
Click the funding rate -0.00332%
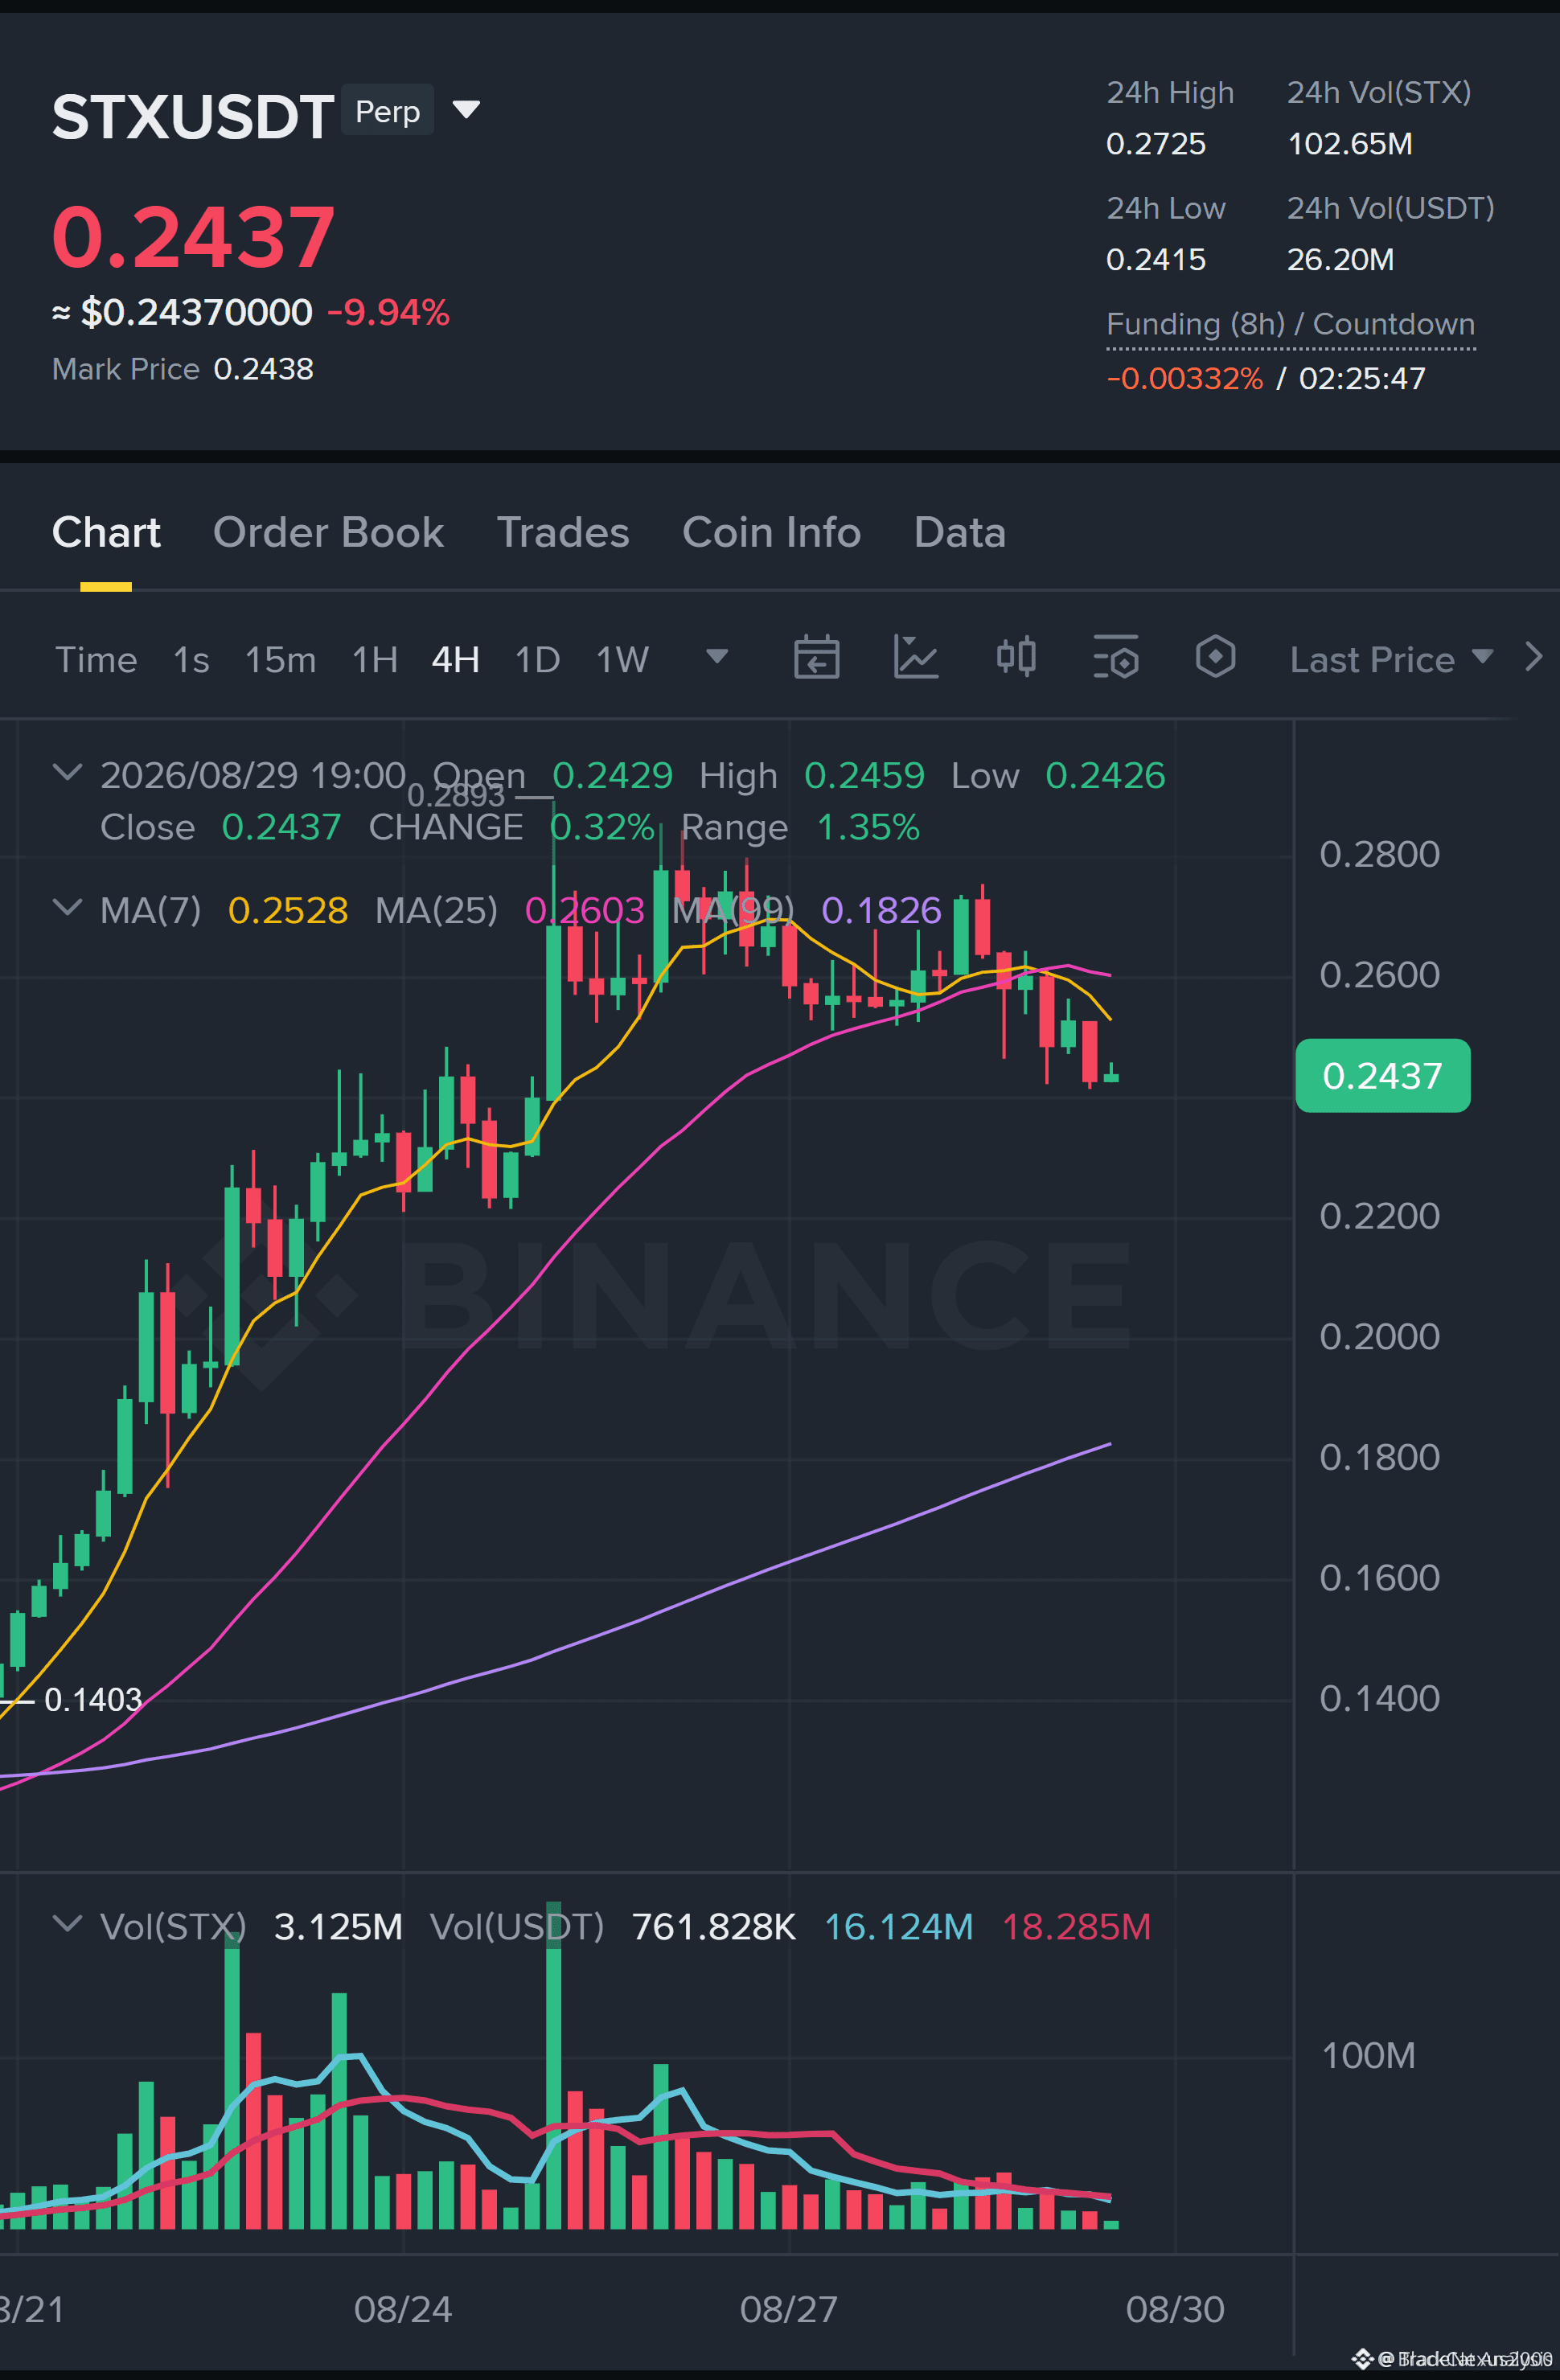(1184, 378)
